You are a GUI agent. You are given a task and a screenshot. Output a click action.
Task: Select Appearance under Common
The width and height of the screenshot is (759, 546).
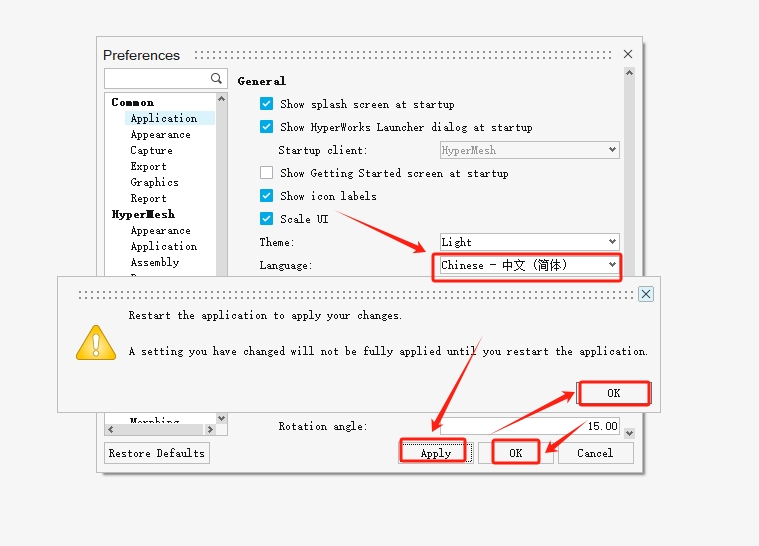coord(160,134)
